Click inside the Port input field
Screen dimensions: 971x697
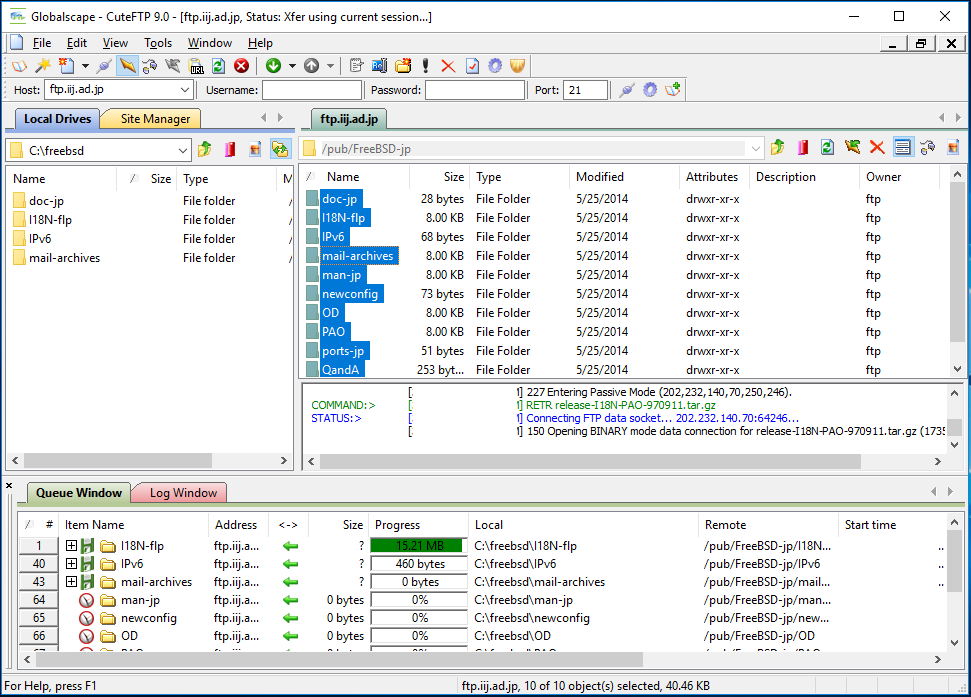(x=585, y=89)
